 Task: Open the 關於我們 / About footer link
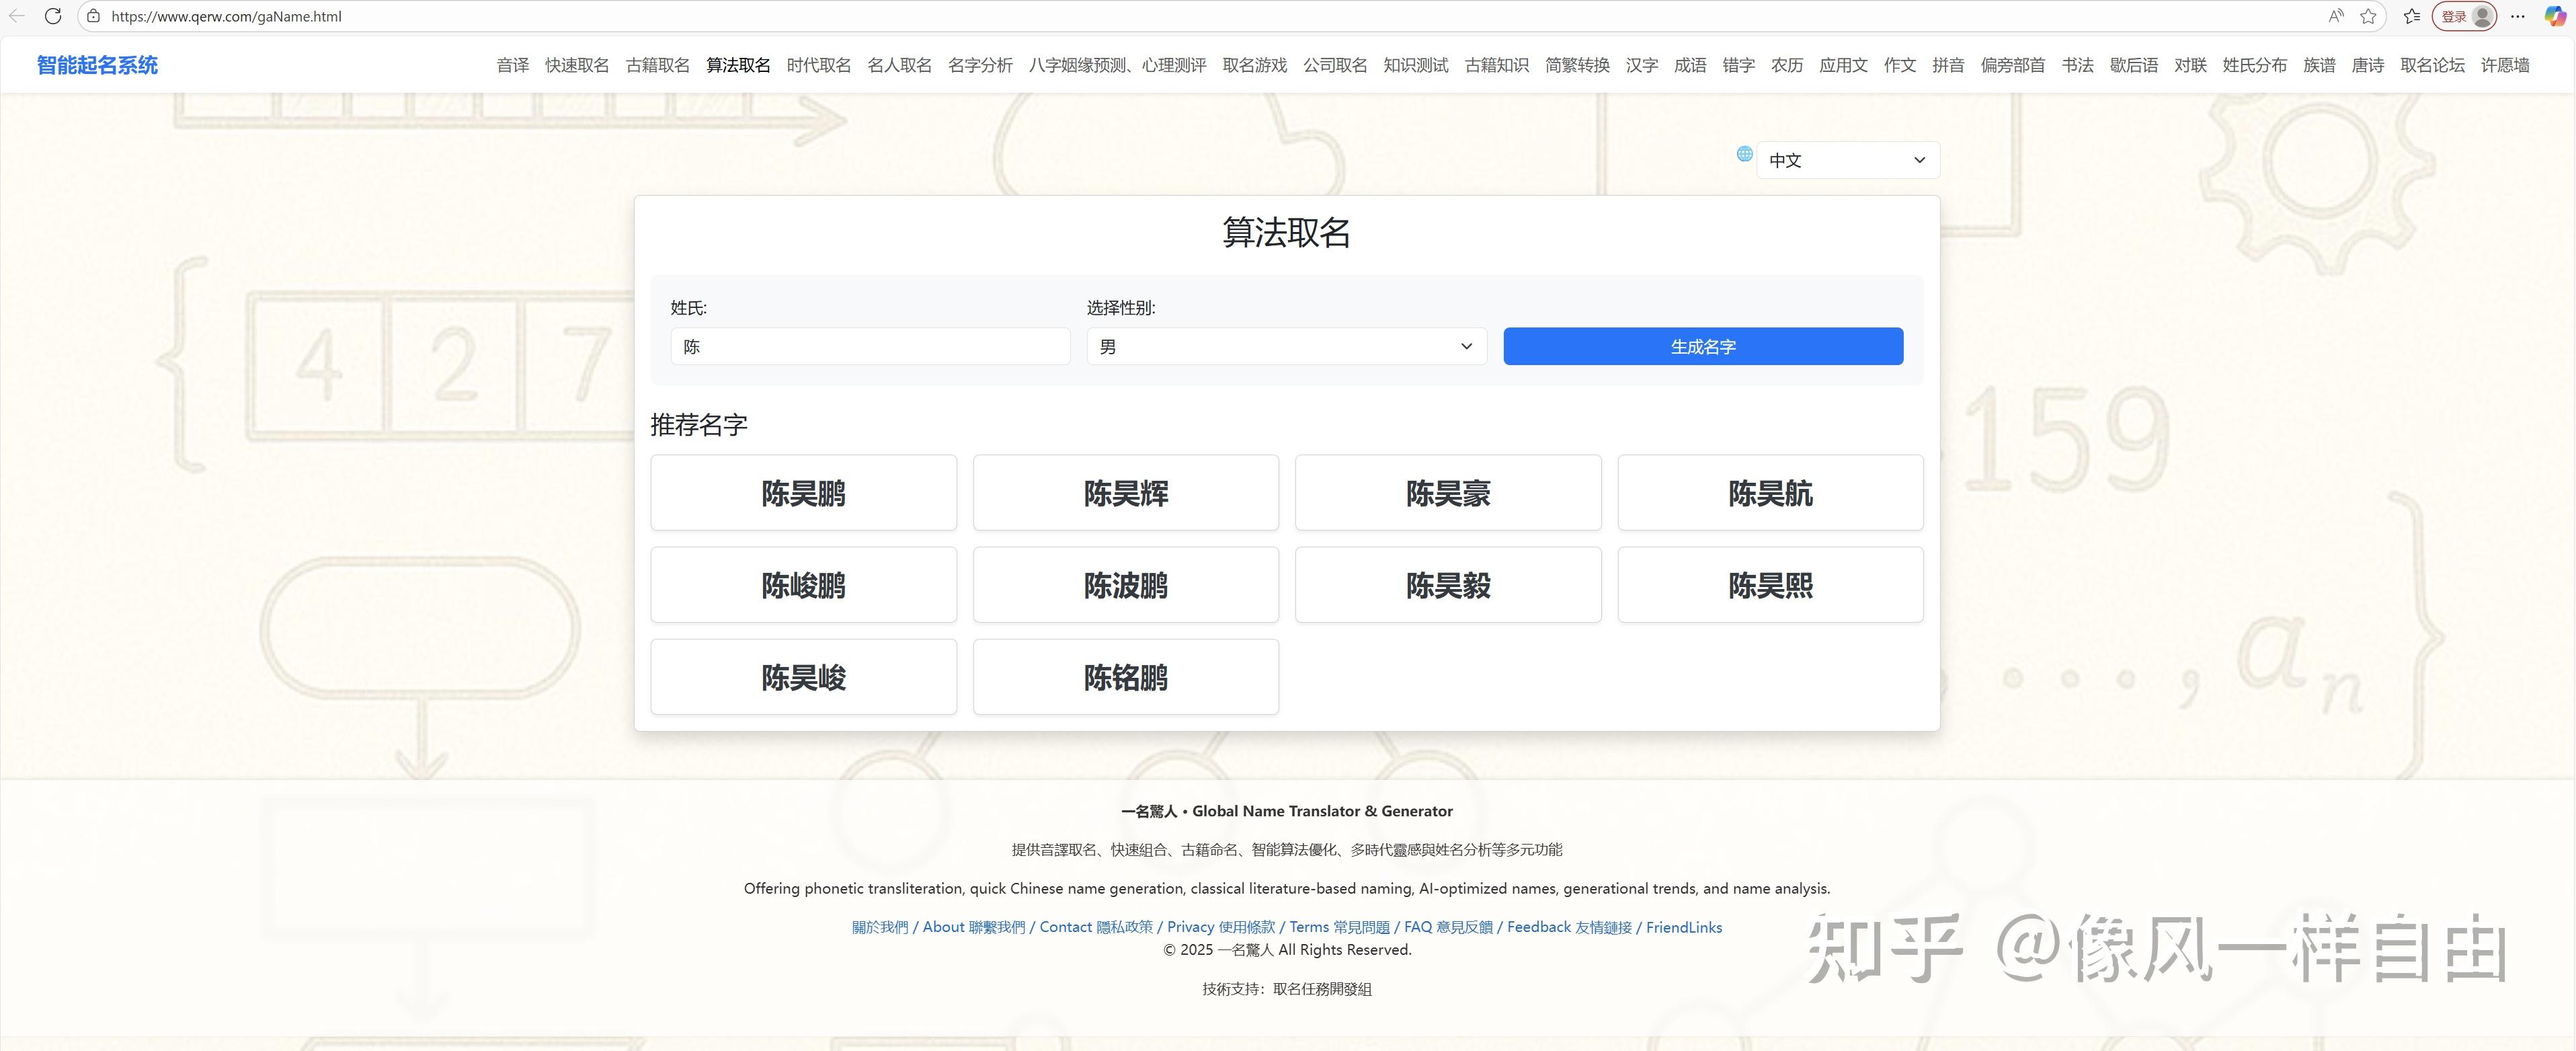click(908, 927)
